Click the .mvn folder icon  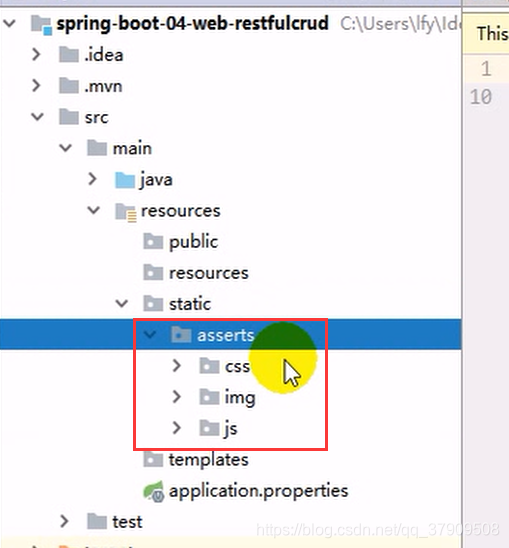(x=69, y=86)
